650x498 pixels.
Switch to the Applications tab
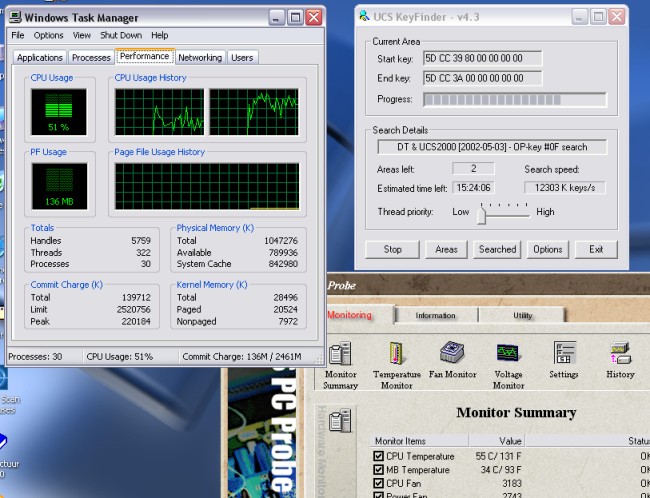pos(40,58)
